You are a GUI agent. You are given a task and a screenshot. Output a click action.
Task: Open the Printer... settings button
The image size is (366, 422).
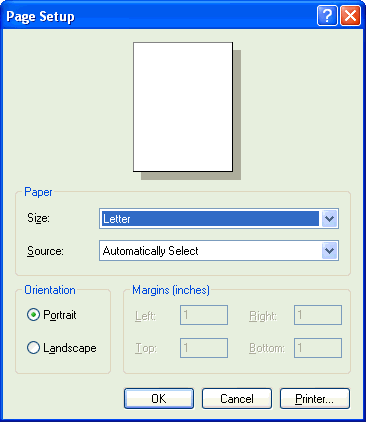[x=315, y=398]
